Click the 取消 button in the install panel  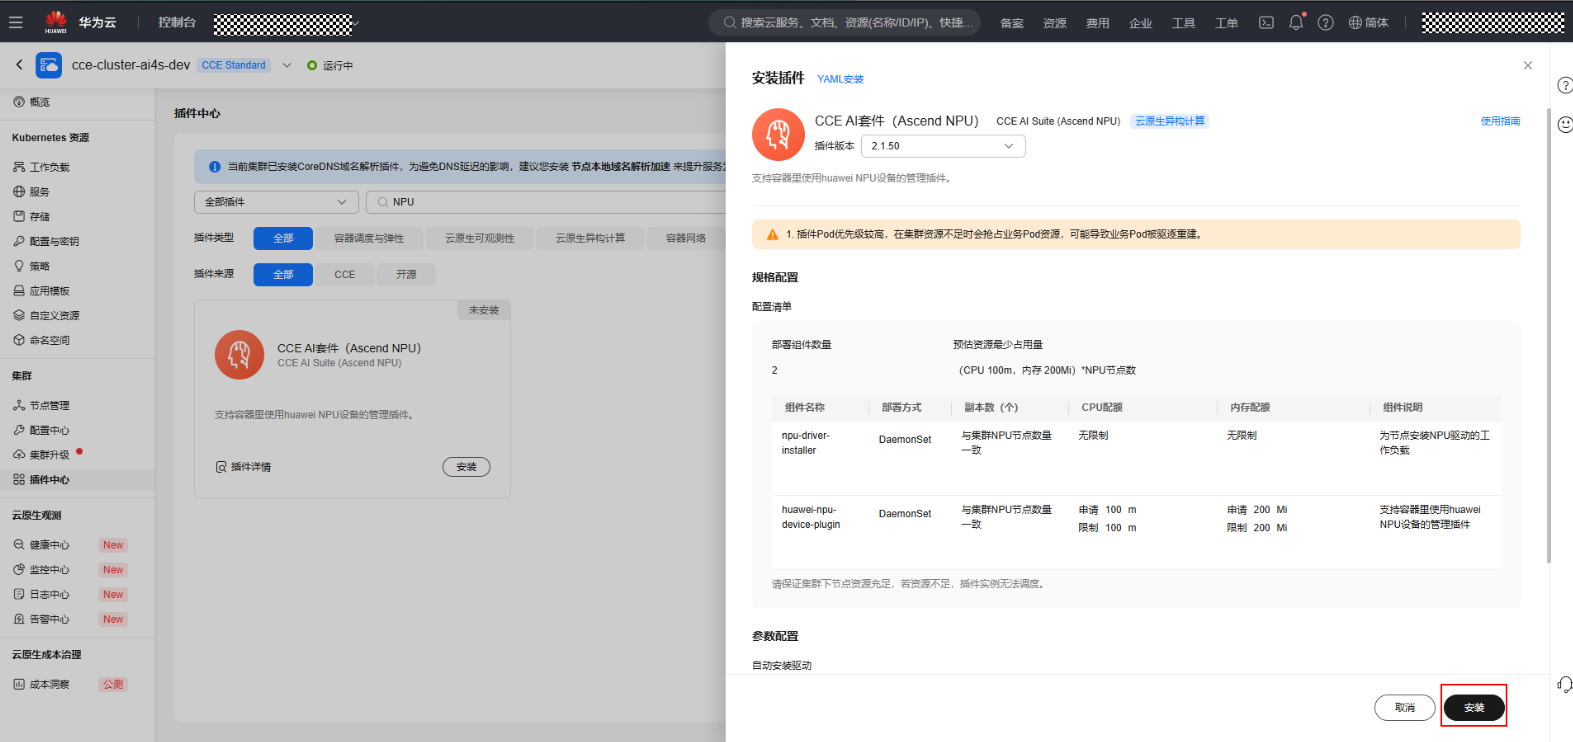pos(1405,707)
